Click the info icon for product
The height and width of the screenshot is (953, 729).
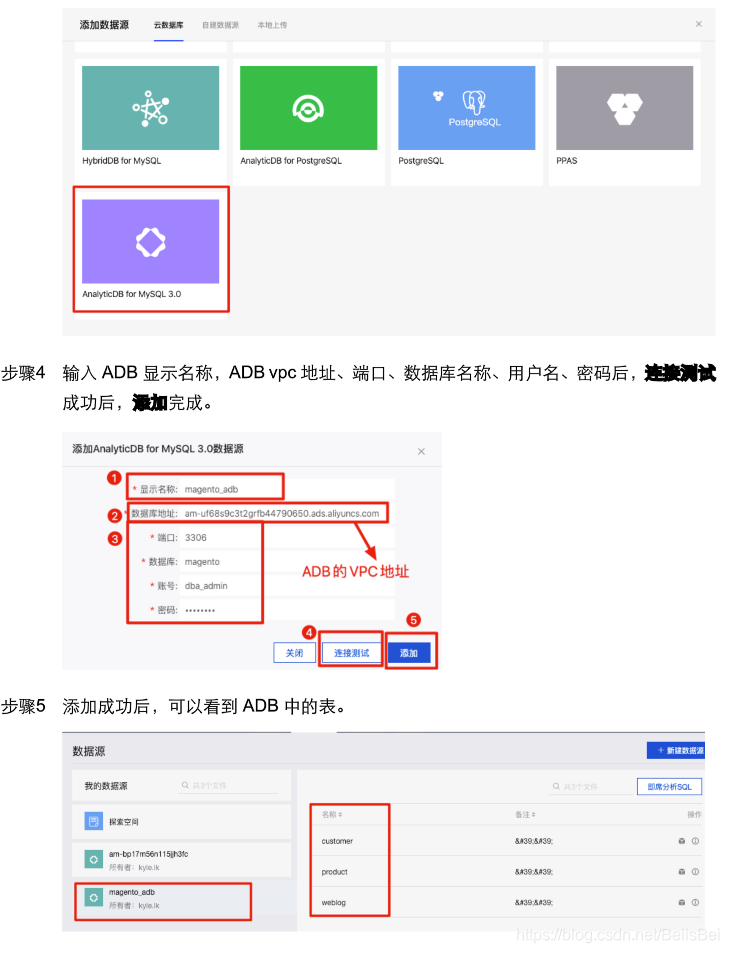[x=695, y=872]
